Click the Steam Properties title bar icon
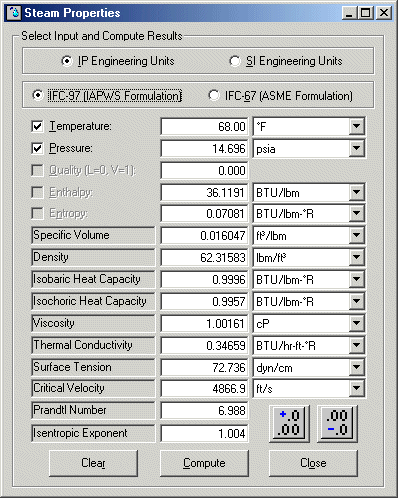This screenshot has width=398, height=498. point(14,13)
